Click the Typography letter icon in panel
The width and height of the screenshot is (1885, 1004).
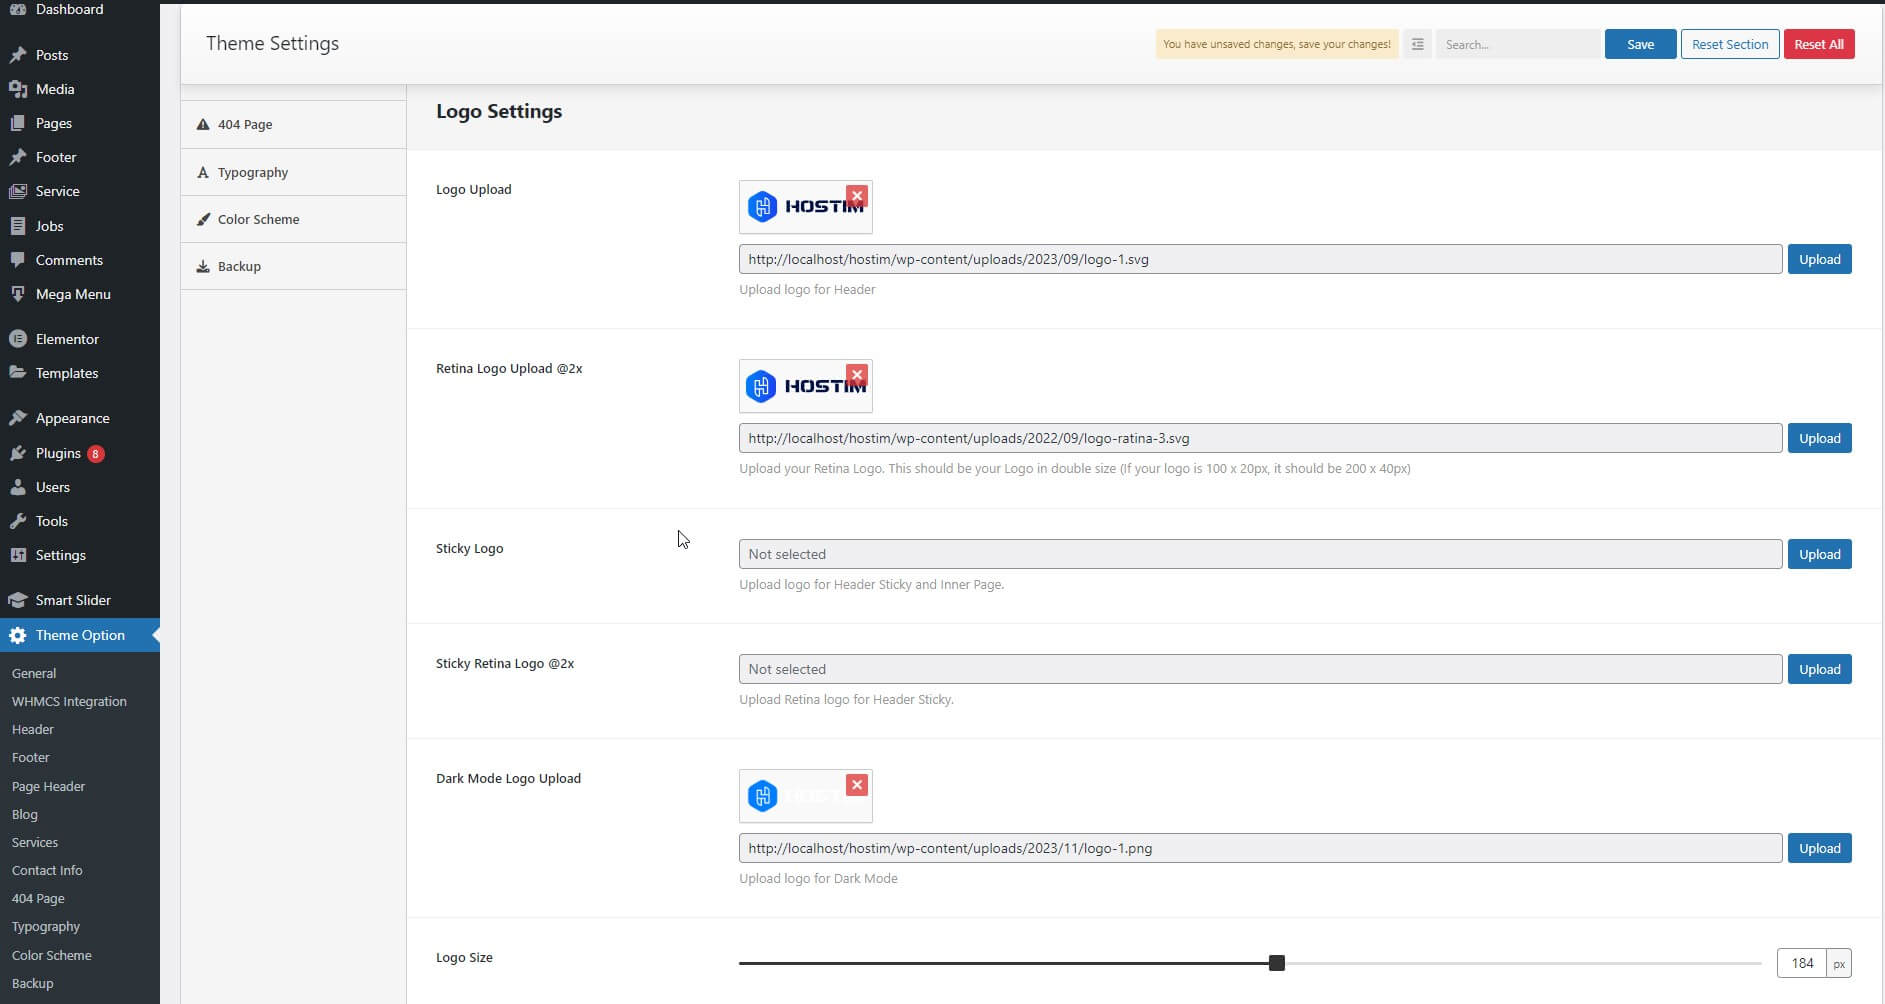point(203,172)
